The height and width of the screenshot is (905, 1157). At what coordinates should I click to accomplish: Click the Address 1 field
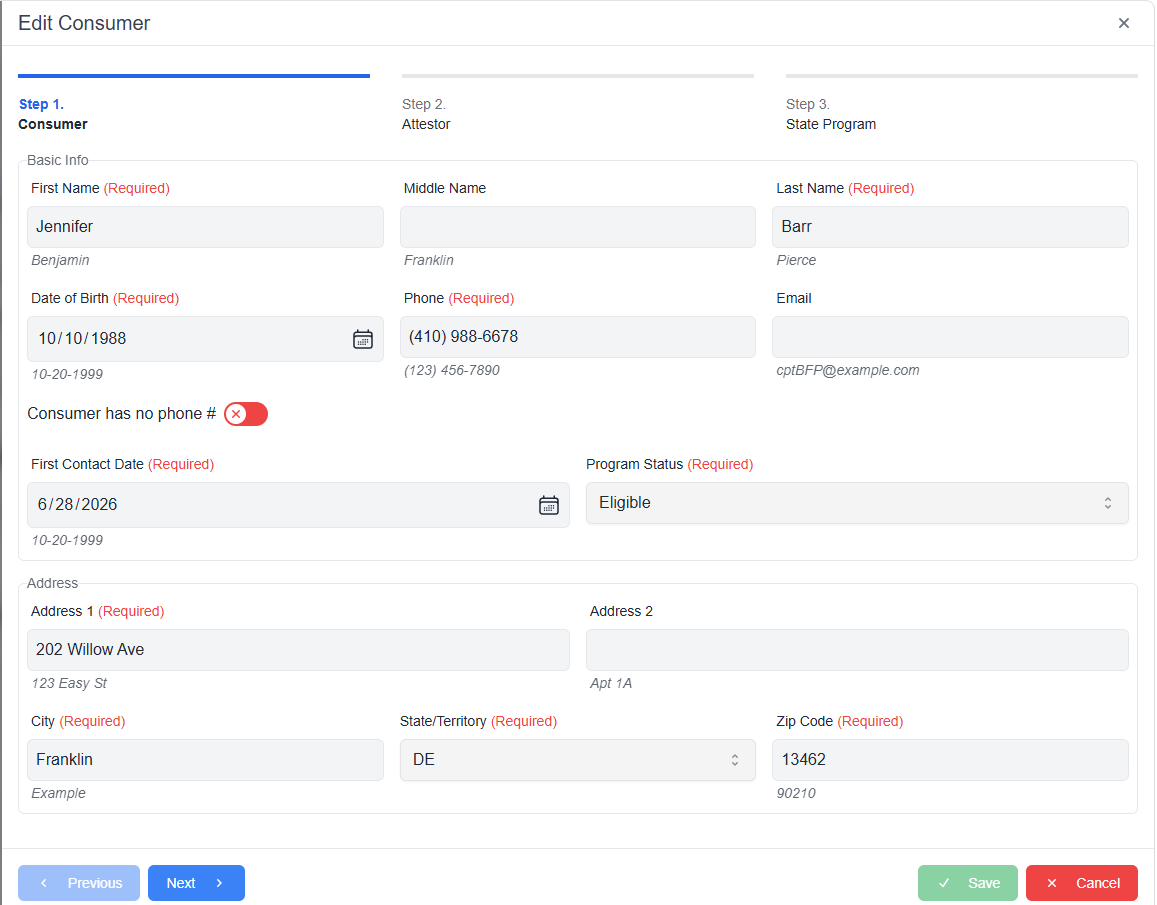coord(298,650)
